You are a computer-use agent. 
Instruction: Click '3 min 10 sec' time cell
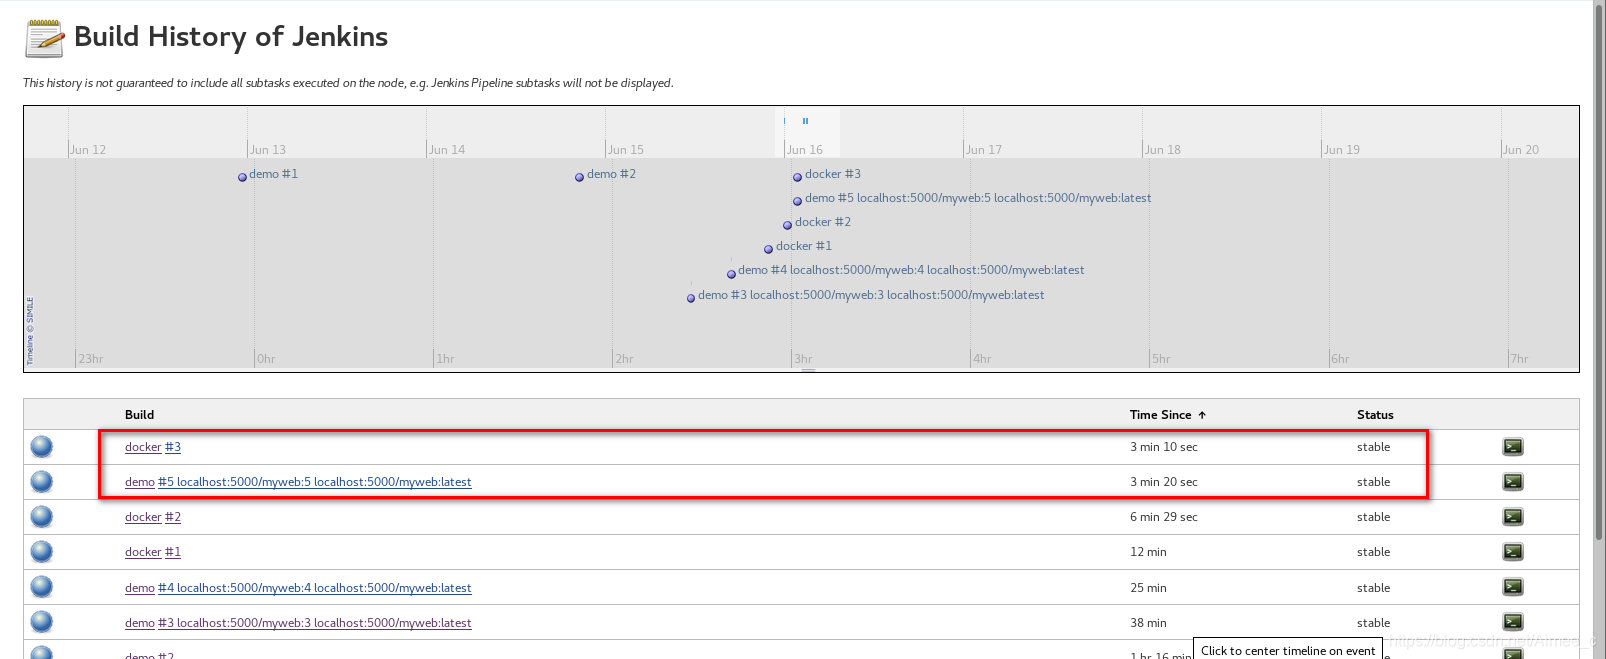(1164, 447)
